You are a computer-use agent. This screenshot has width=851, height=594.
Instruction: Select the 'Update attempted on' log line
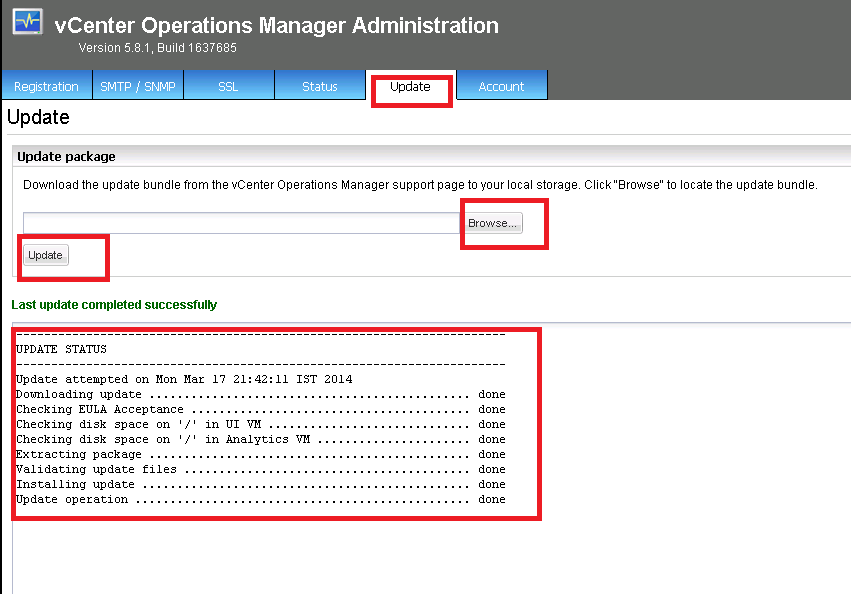[x=184, y=380]
